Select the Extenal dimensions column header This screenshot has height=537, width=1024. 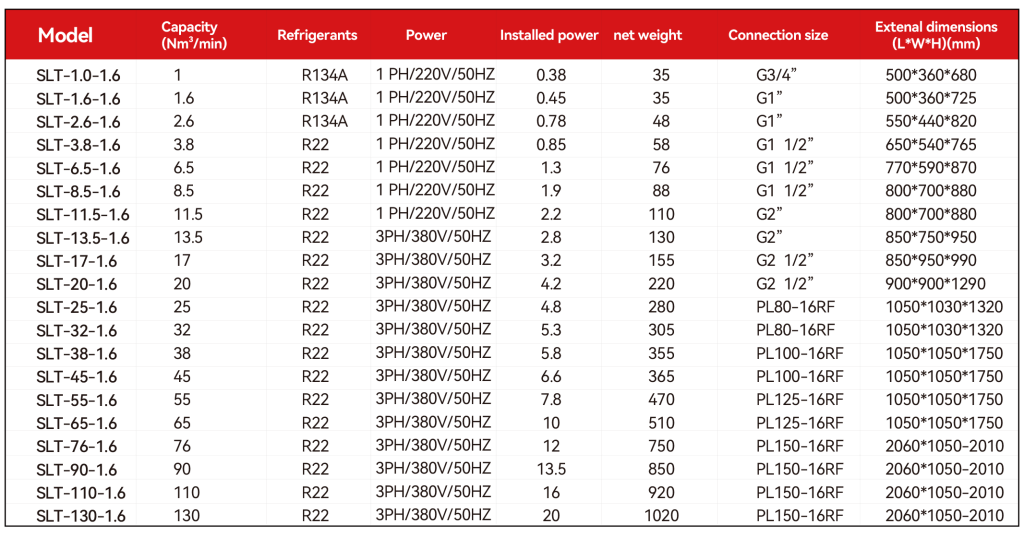936,35
